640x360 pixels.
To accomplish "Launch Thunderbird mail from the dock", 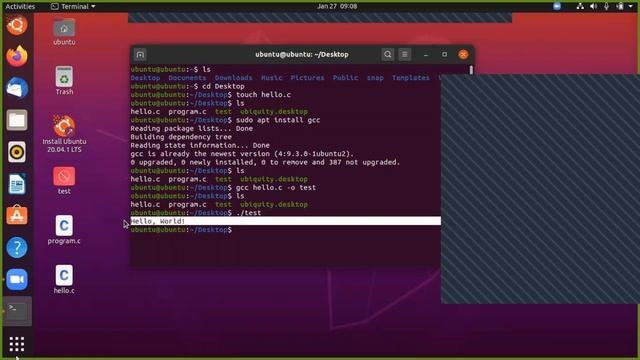I will coord(17,88).
